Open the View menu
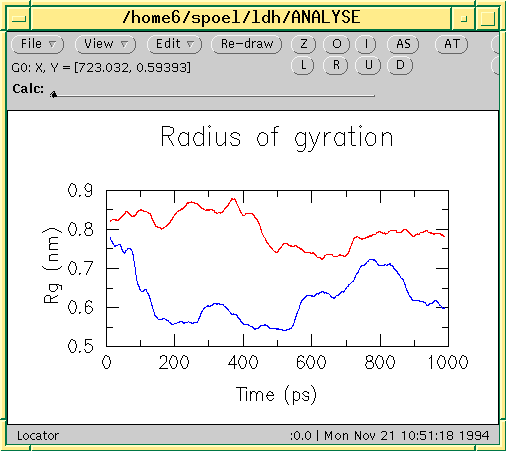Viewport: 506px width, 451px height. [105, 44]
